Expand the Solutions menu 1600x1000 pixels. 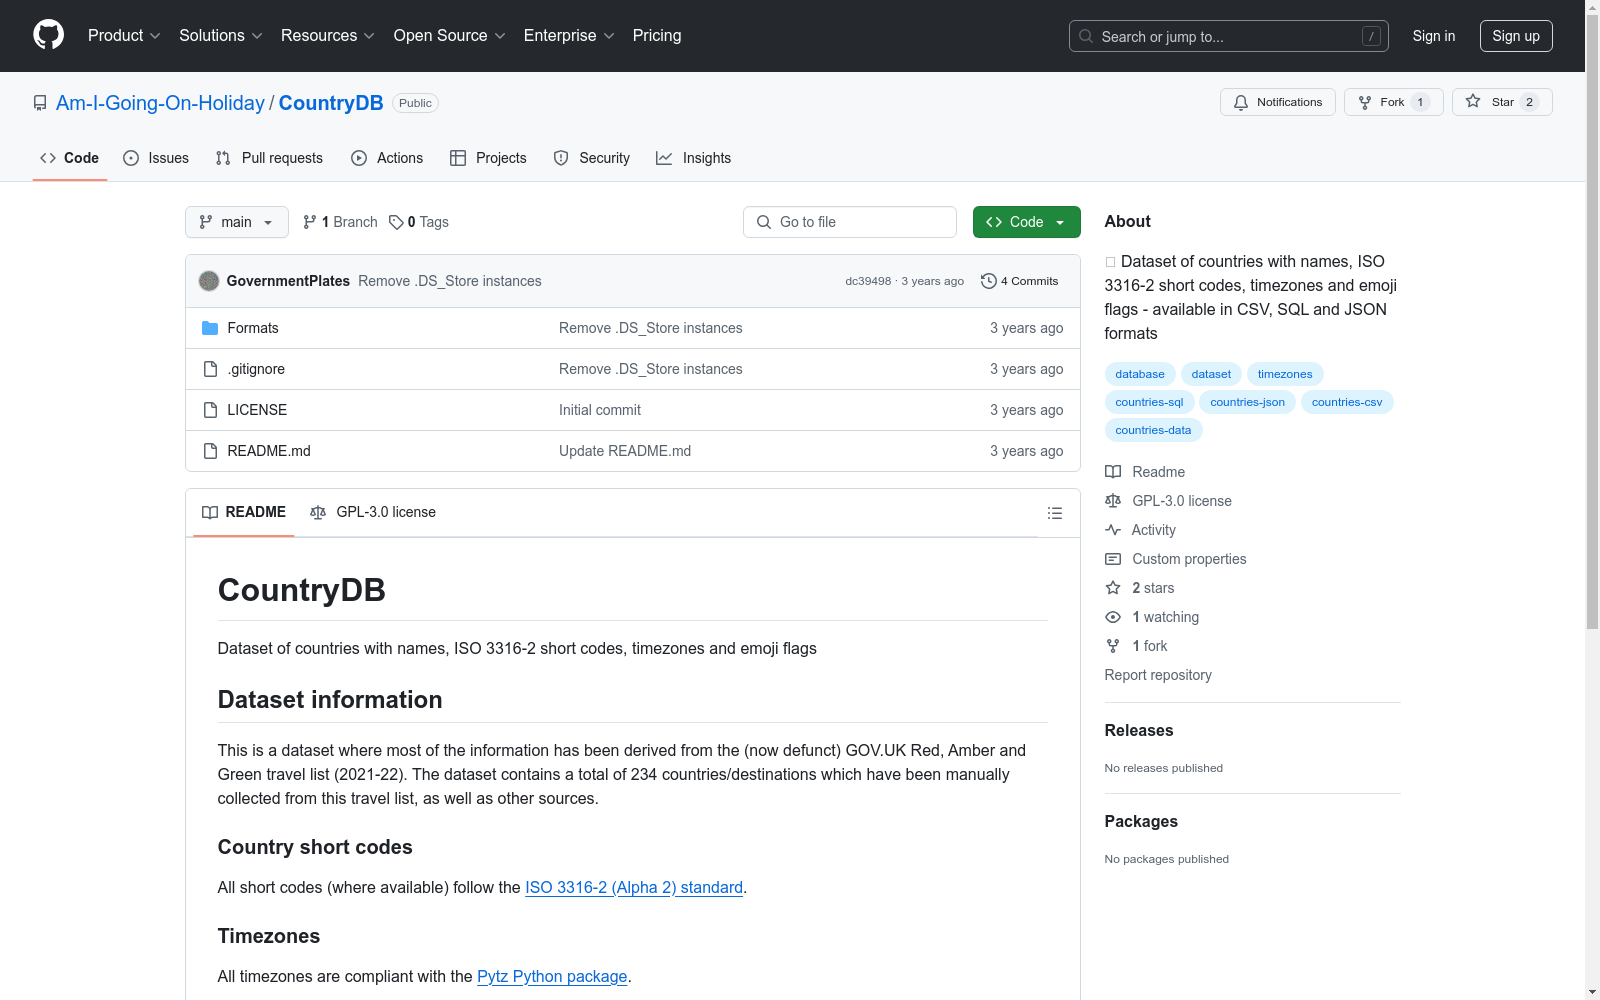tap(221, 35)
